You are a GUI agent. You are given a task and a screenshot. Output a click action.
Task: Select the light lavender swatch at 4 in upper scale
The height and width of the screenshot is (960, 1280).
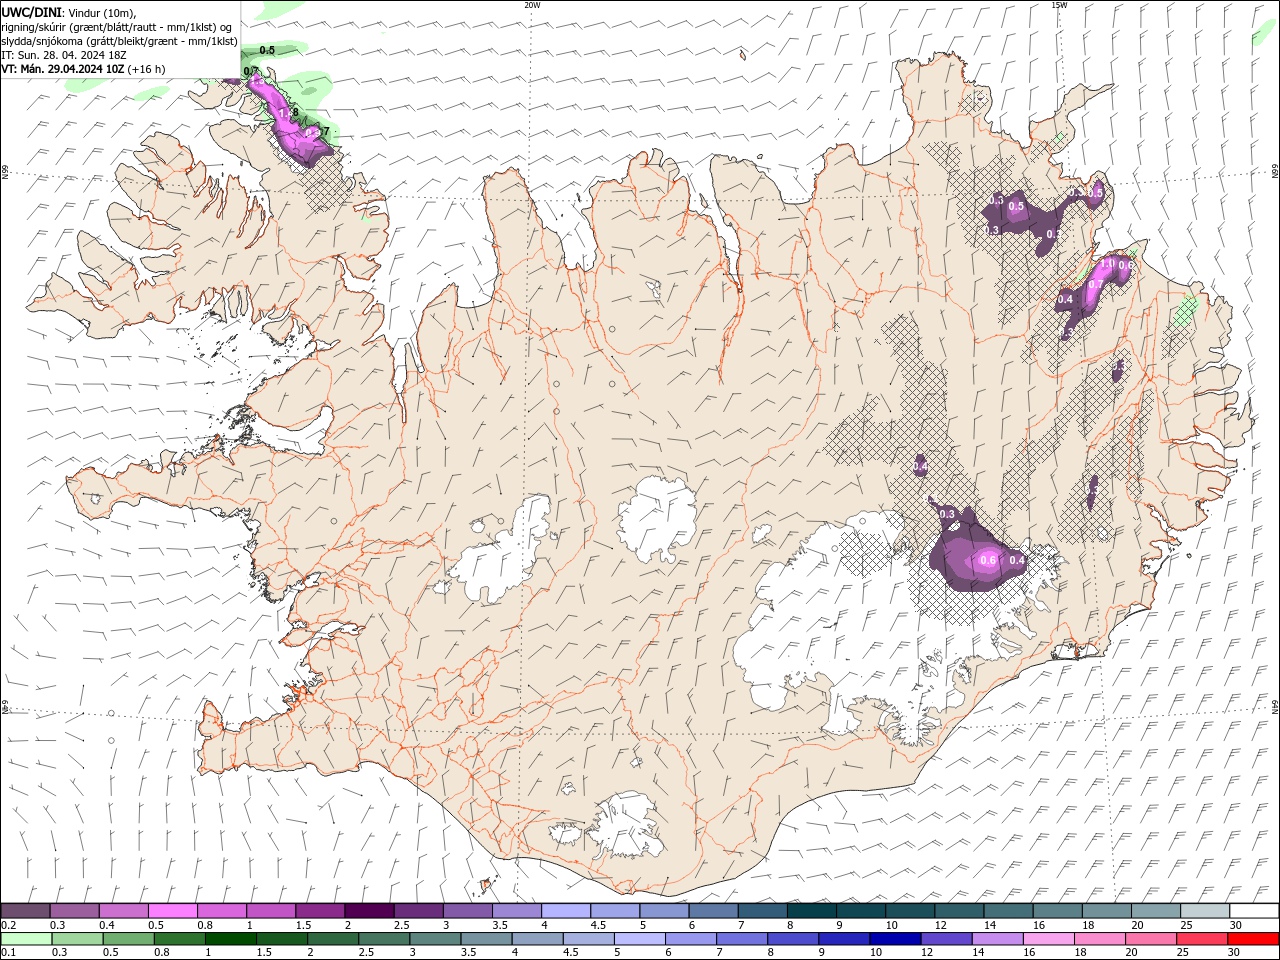point(566,911)
